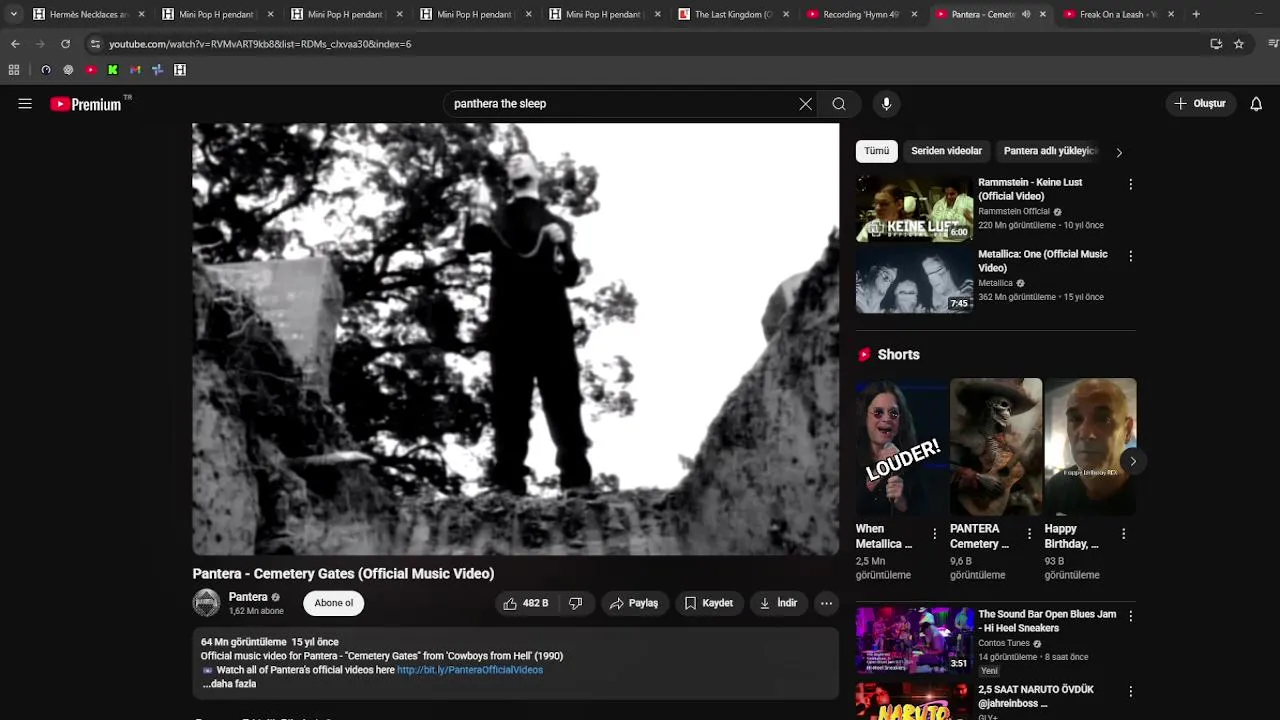The width and height of the screenshot is (1280, 720).
Task: Click the Paylaş share button
Action: (x=634, y=603)
